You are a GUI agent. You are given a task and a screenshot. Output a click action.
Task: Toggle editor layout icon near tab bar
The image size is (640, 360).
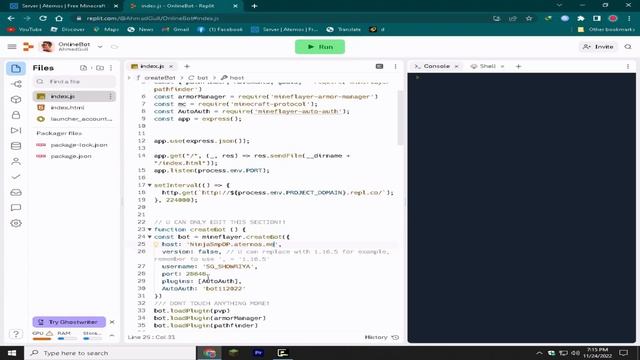click(x=379, y=66)
